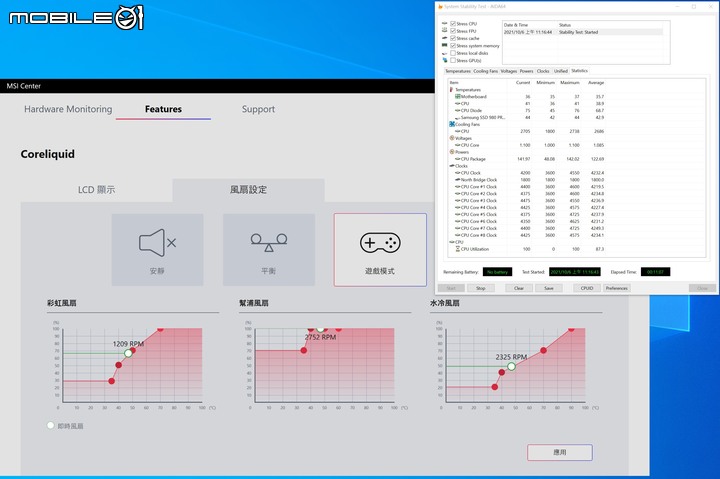Select the 'CPU Package' power row

[x=529, y=159]
